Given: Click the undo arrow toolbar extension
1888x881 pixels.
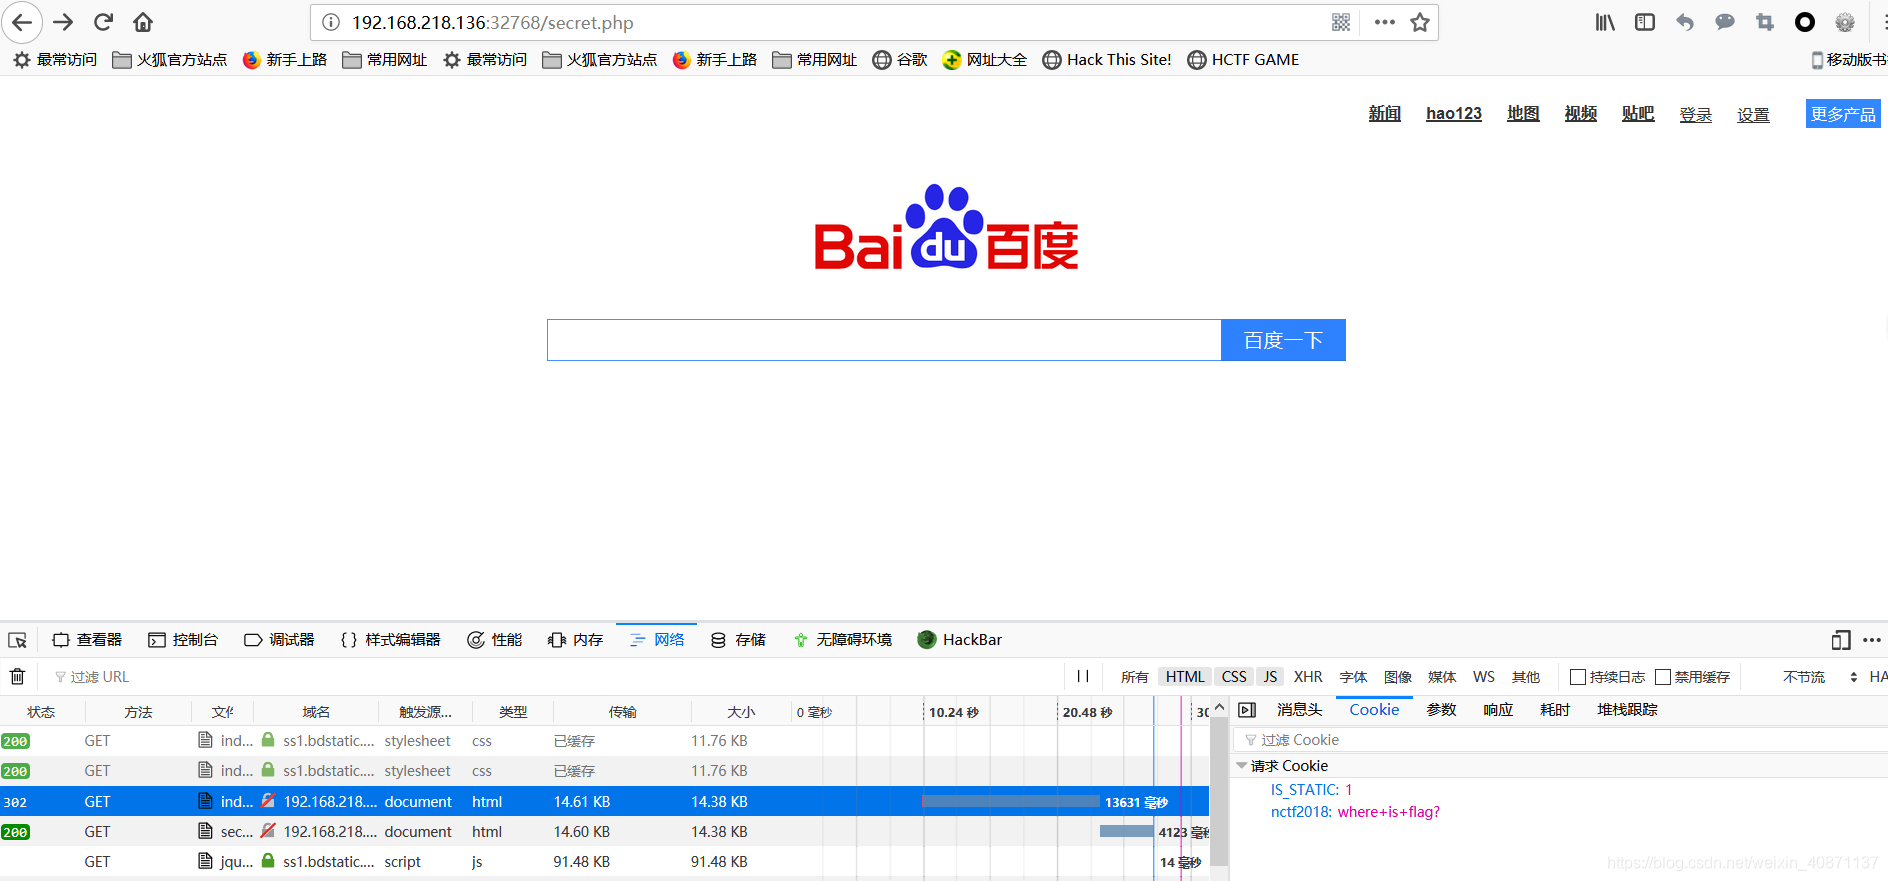Looking at the screenshot, I should [x=1685, y=22].
